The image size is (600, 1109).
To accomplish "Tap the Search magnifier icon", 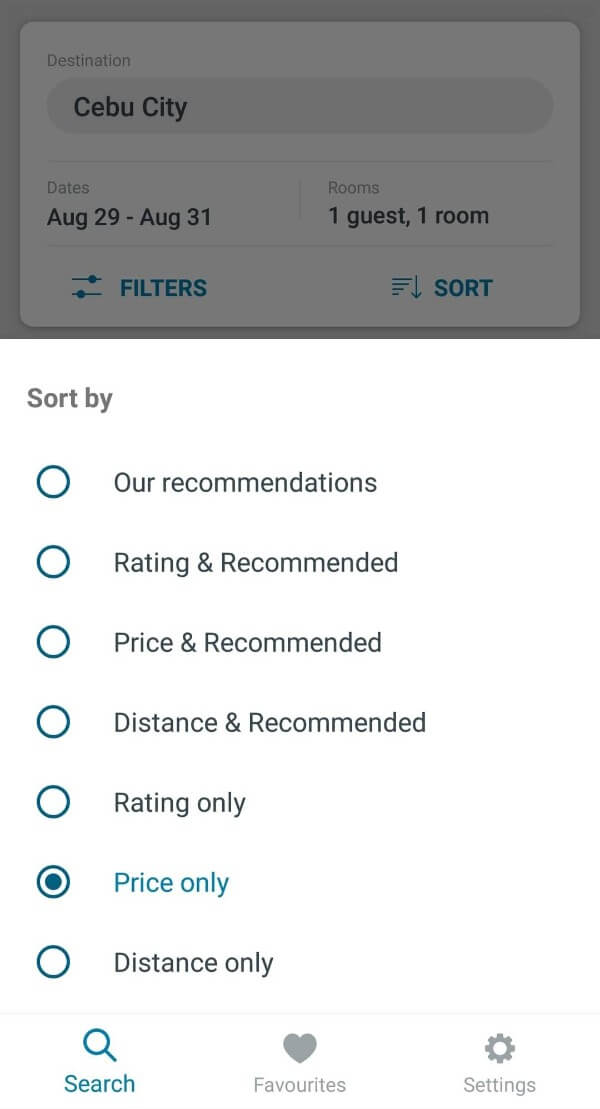I will 99,1047.
